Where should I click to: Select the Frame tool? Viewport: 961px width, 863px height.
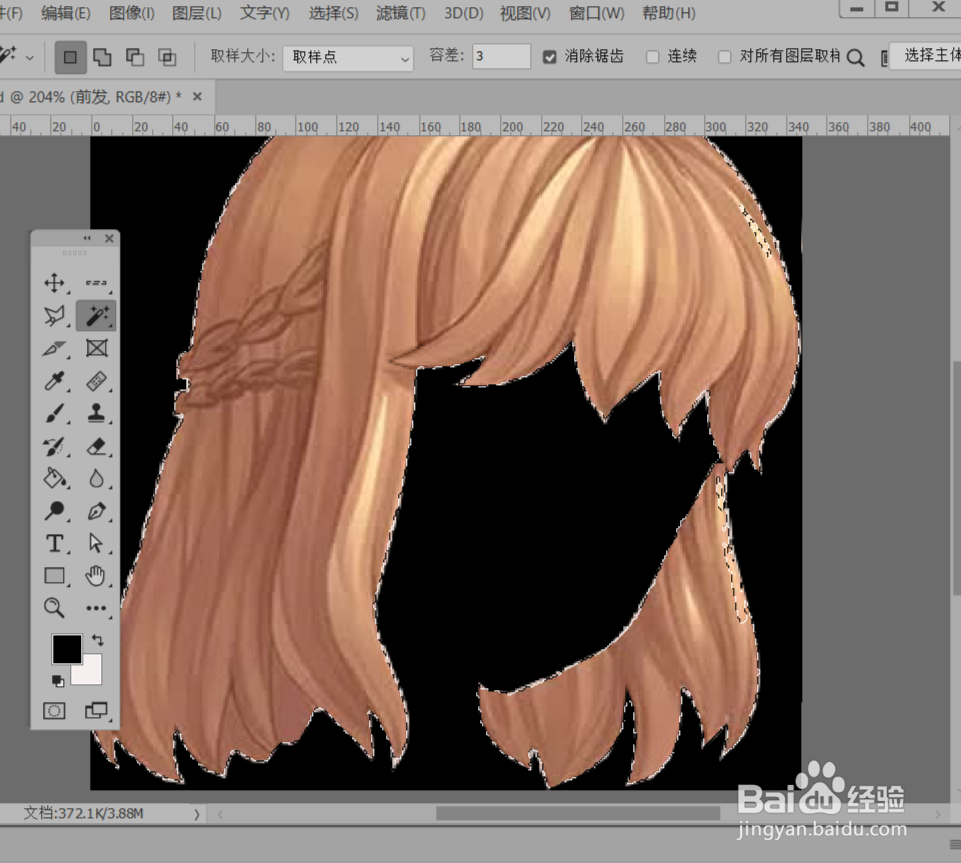pyautogui.click(x=96, y=348)
